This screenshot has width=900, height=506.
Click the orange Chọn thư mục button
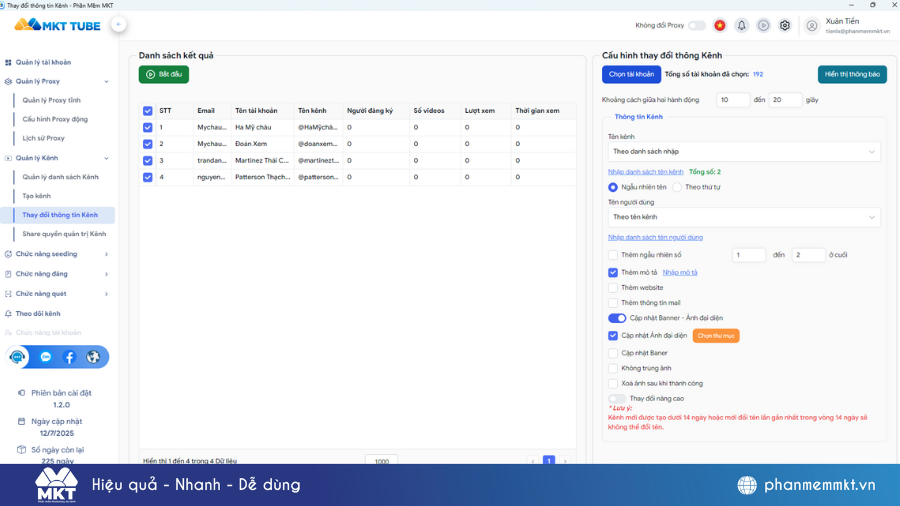(x=715, y=336)
